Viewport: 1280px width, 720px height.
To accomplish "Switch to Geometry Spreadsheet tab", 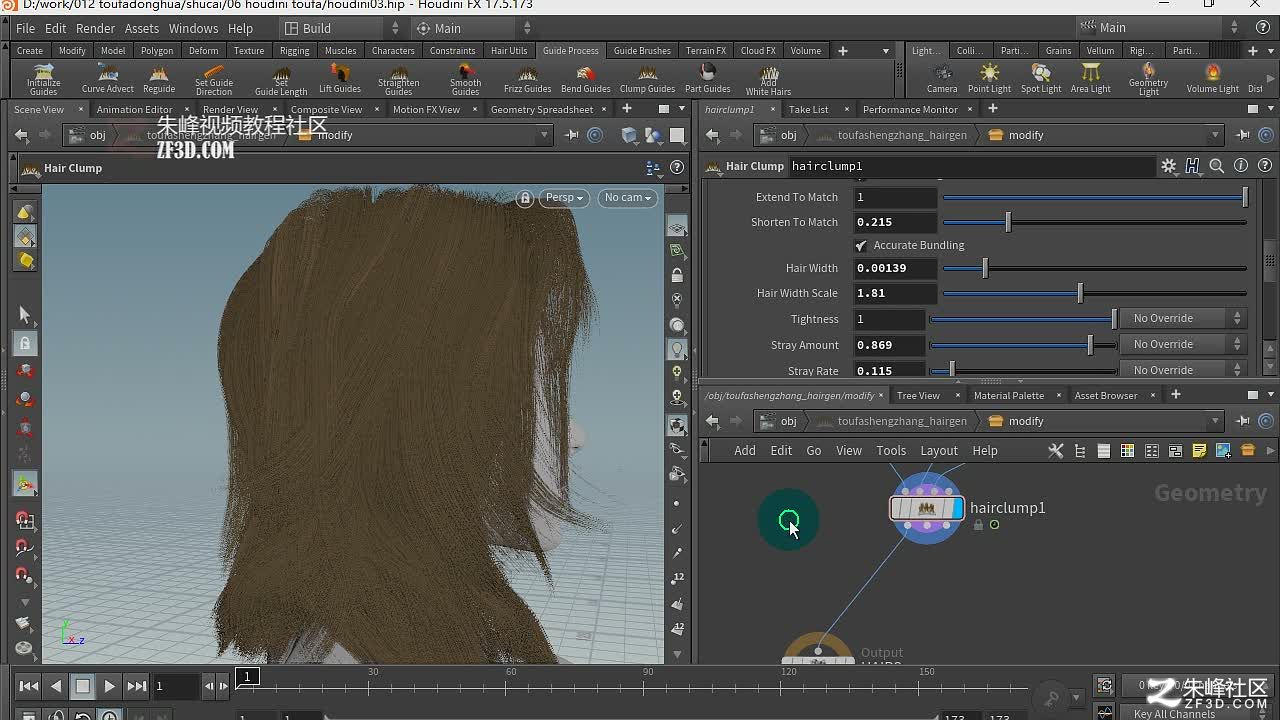I will click(x=542, y=109).
